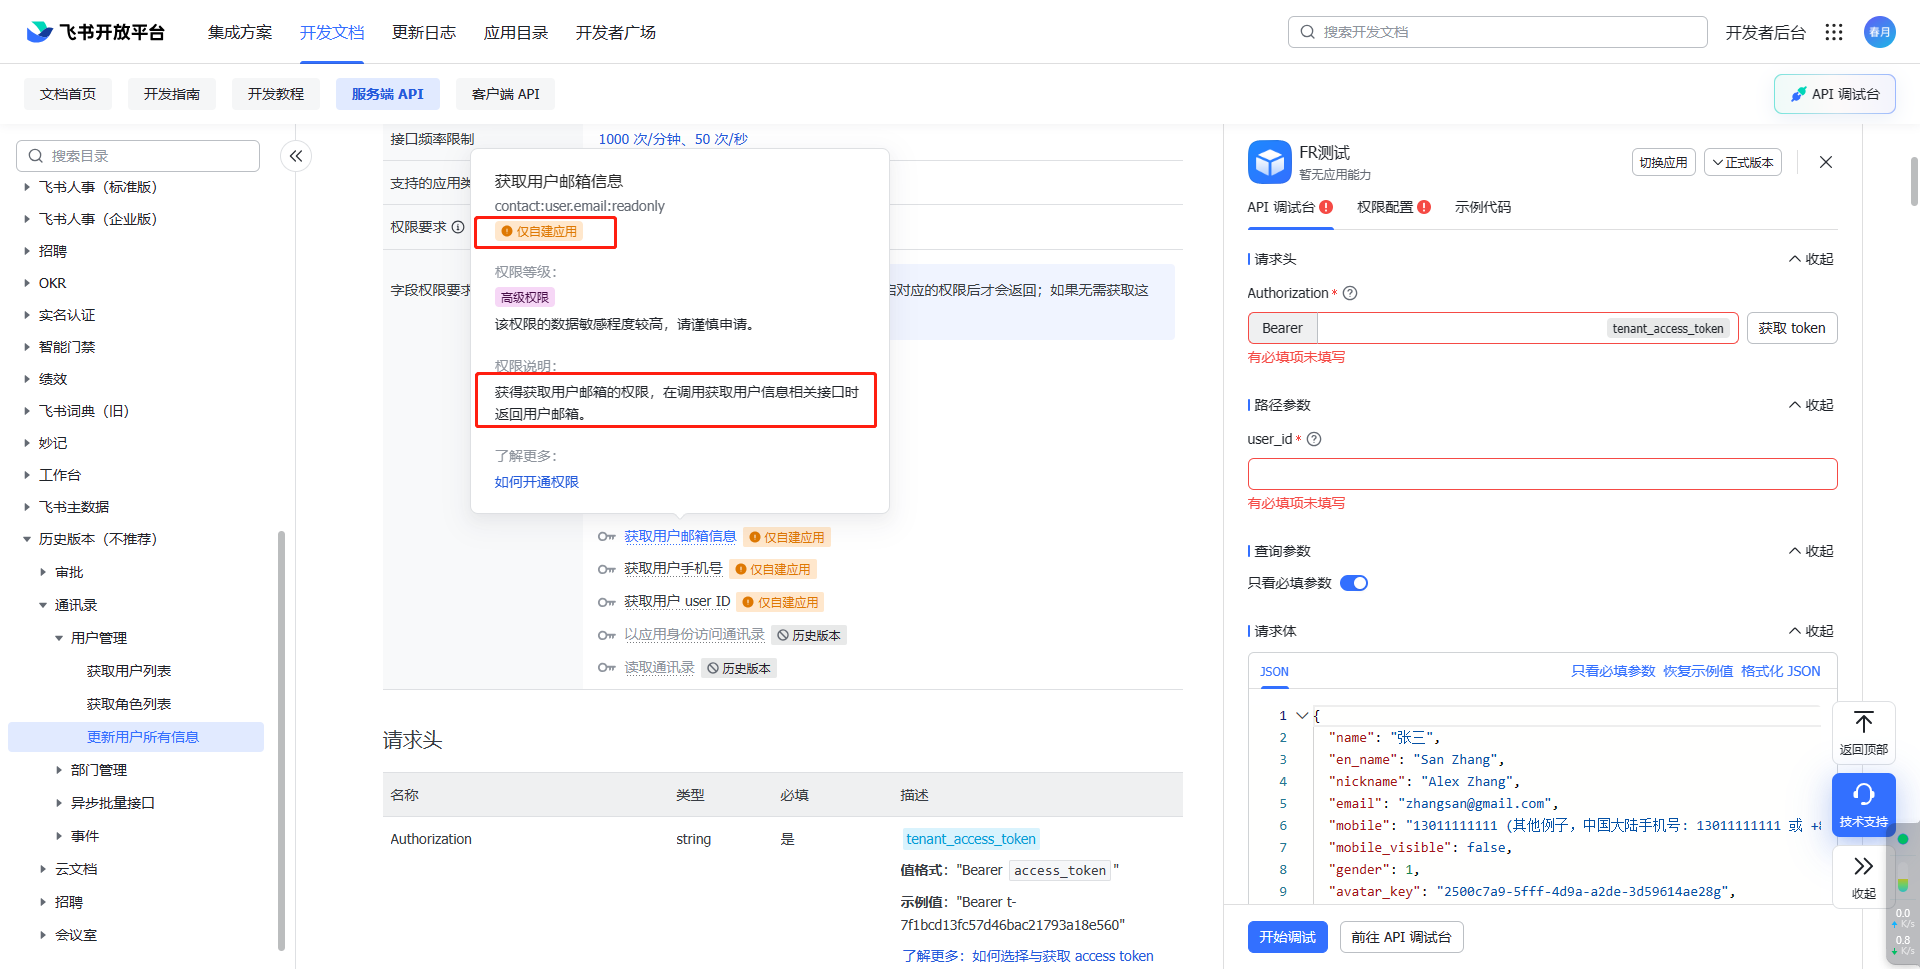Open the 正式版本 dropdown

coord(1742,162)
